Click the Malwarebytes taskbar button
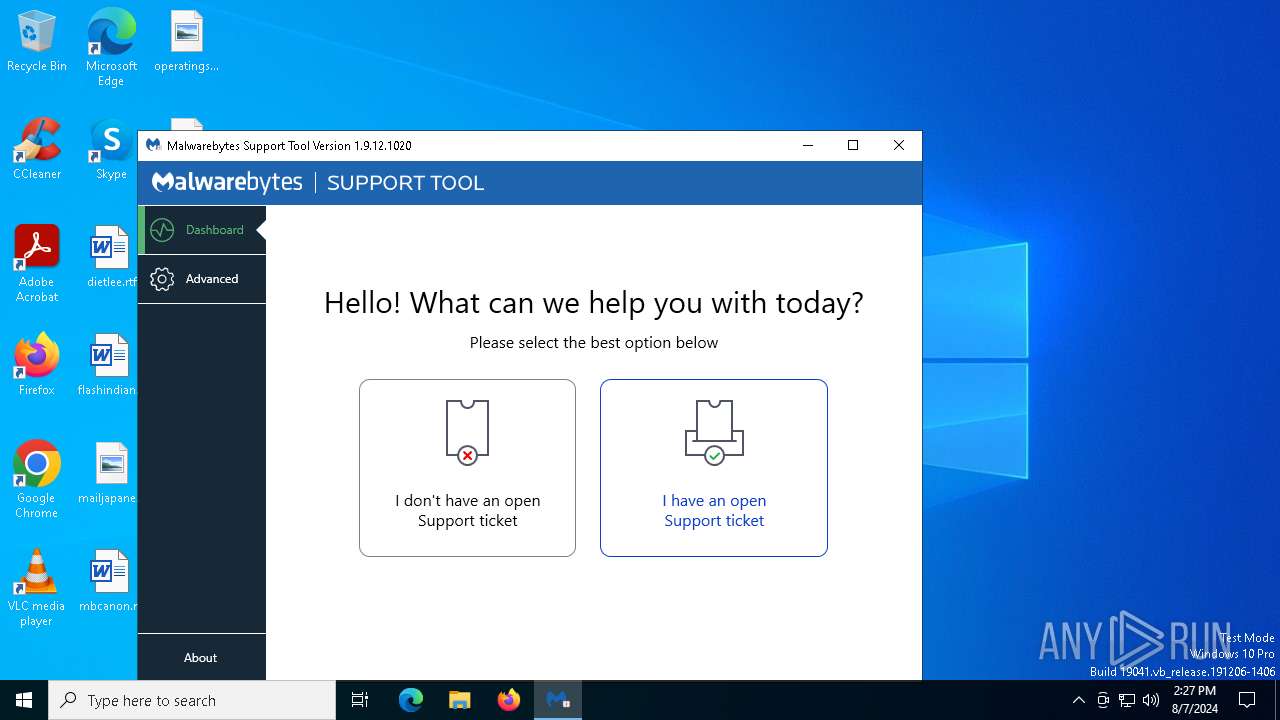 coord(558,700)
